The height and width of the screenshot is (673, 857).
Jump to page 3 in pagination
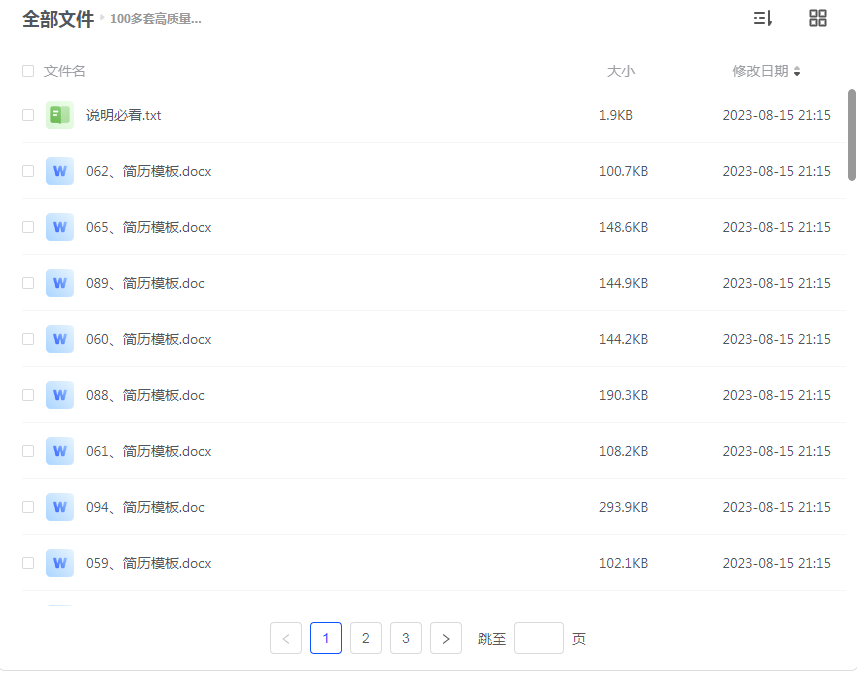406,638
